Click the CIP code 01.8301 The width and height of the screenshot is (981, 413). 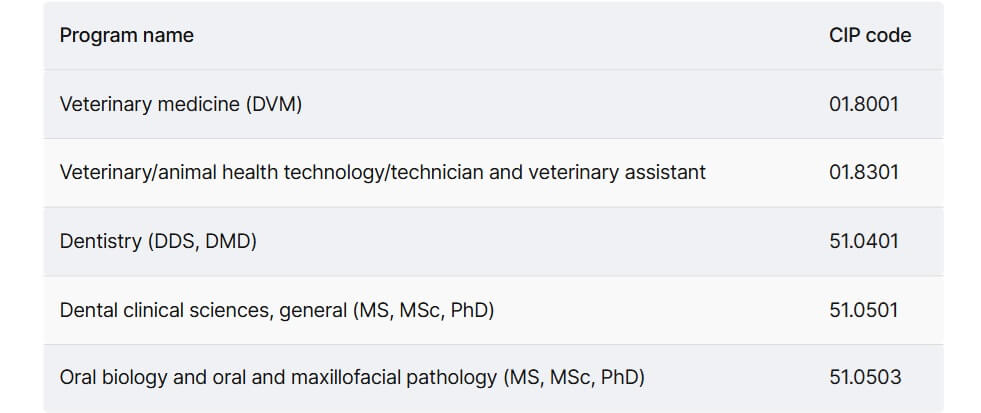click(x=864, y=172)
